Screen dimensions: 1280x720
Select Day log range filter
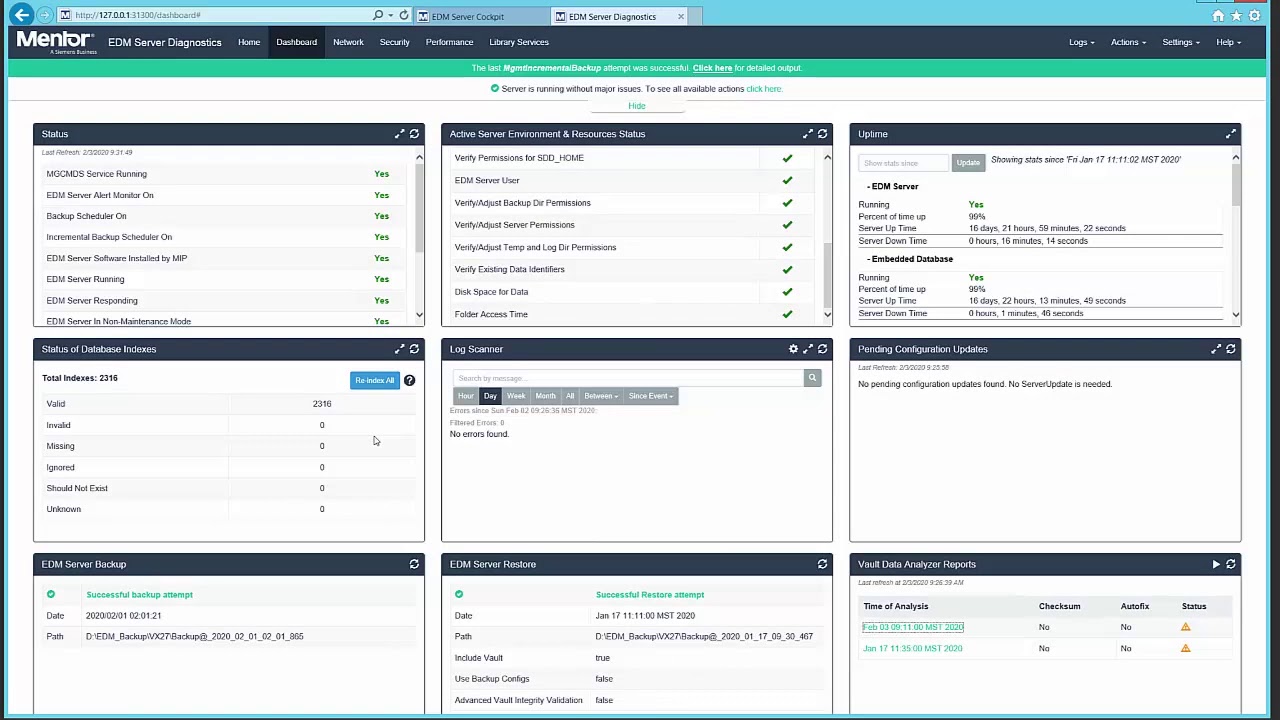click(x=490, y=396)
